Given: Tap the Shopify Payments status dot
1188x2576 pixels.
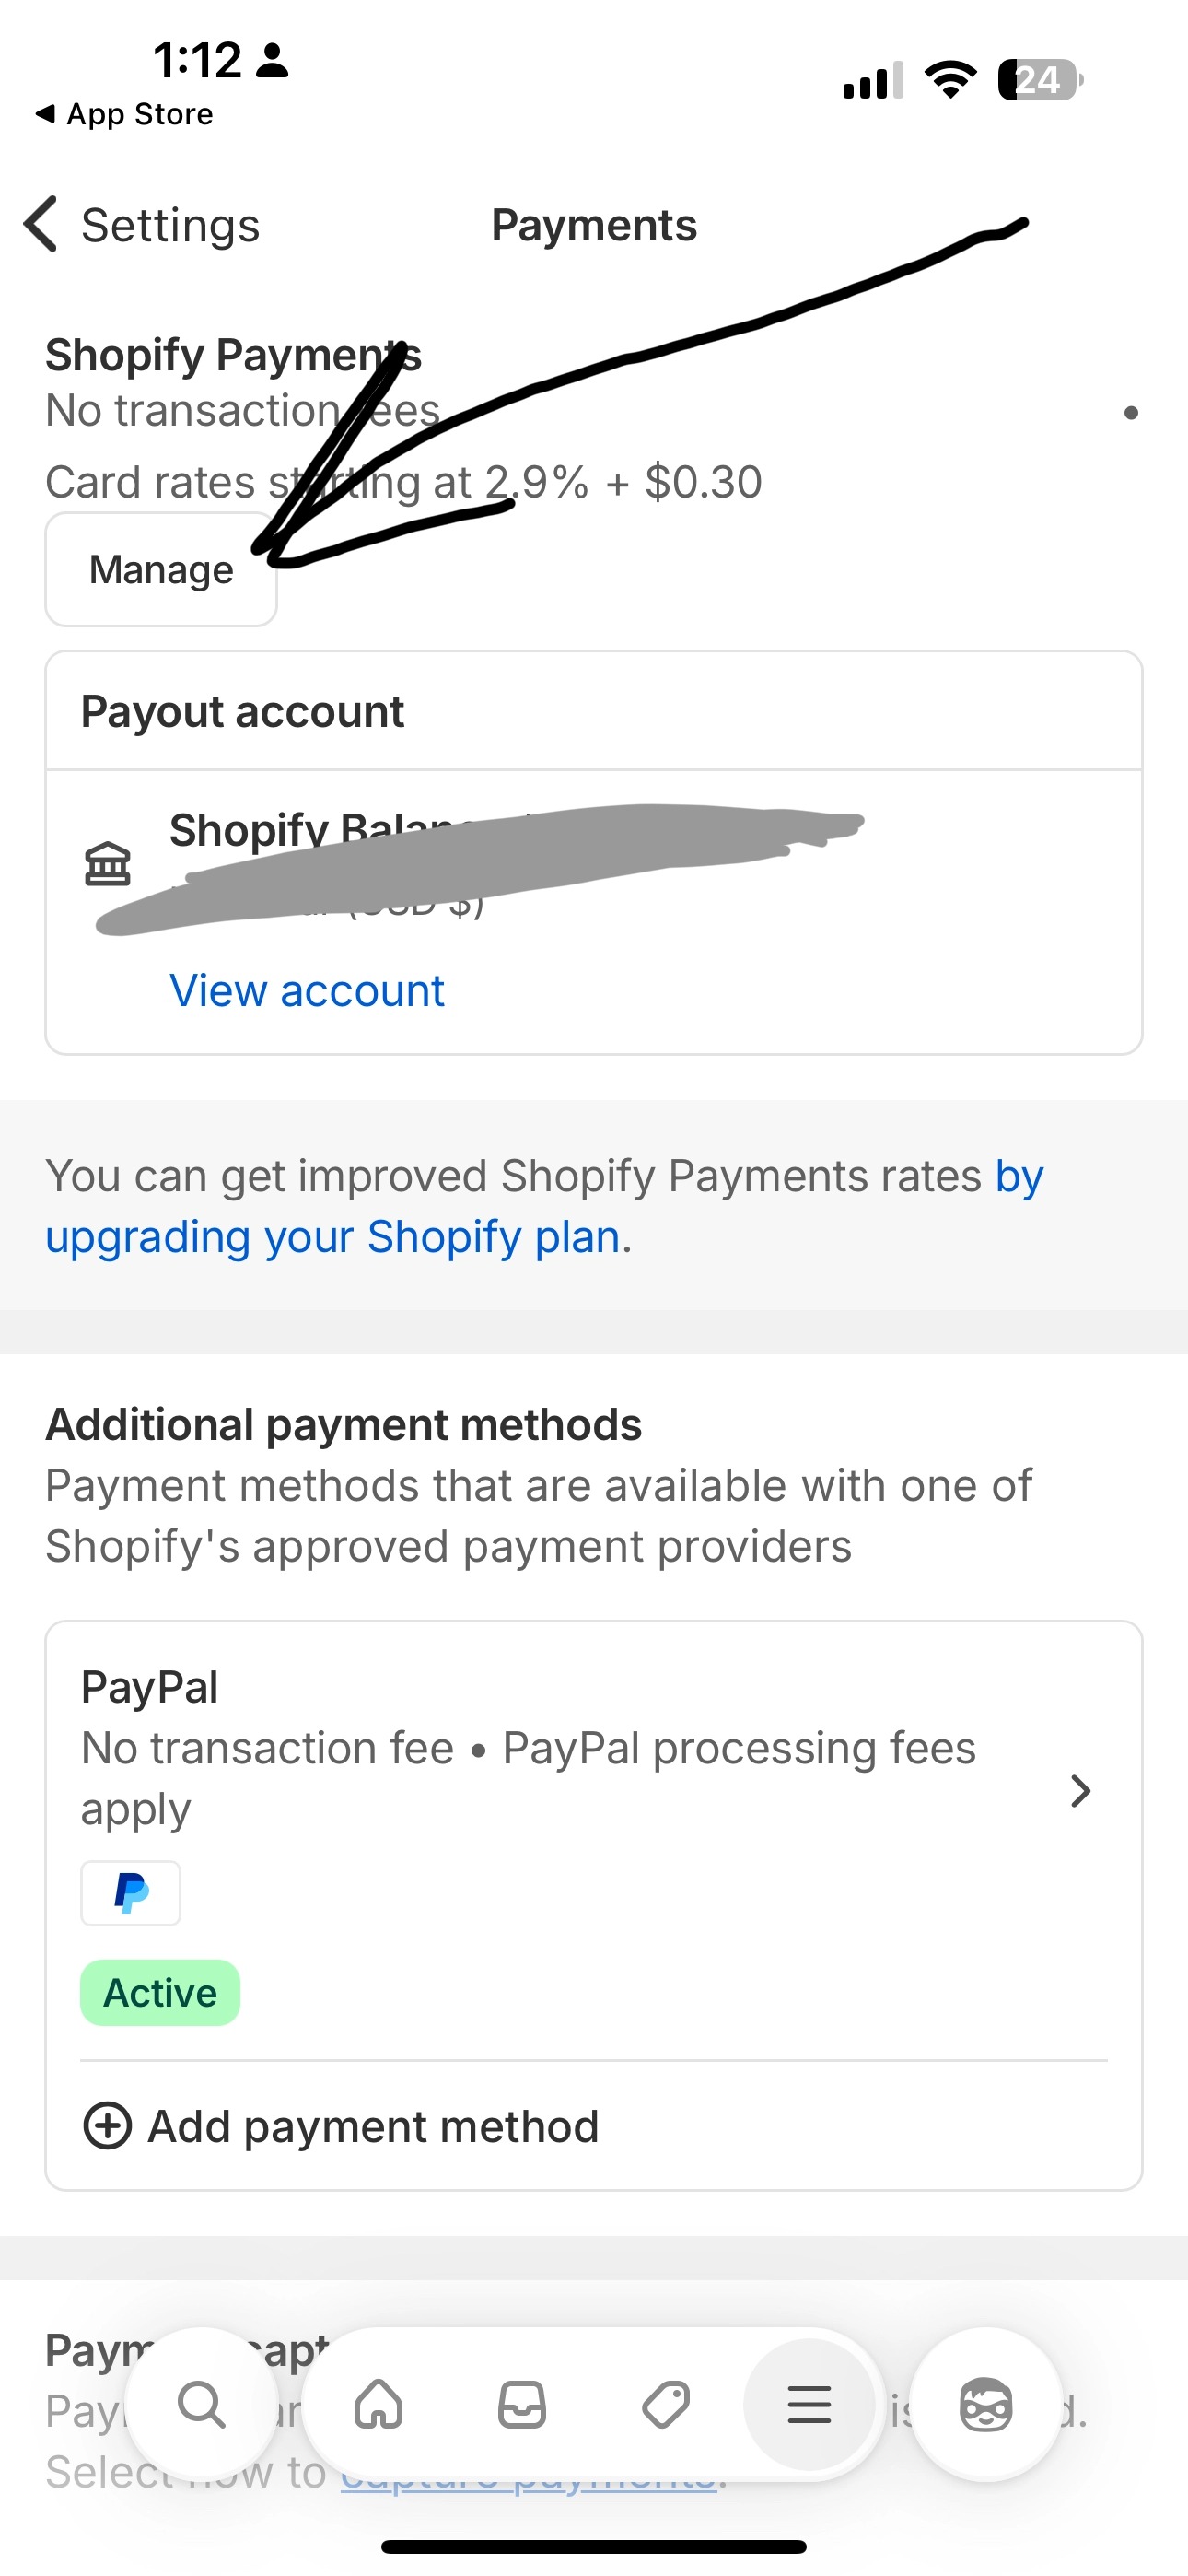Looking at the screenshot, I should [1131, 412].
